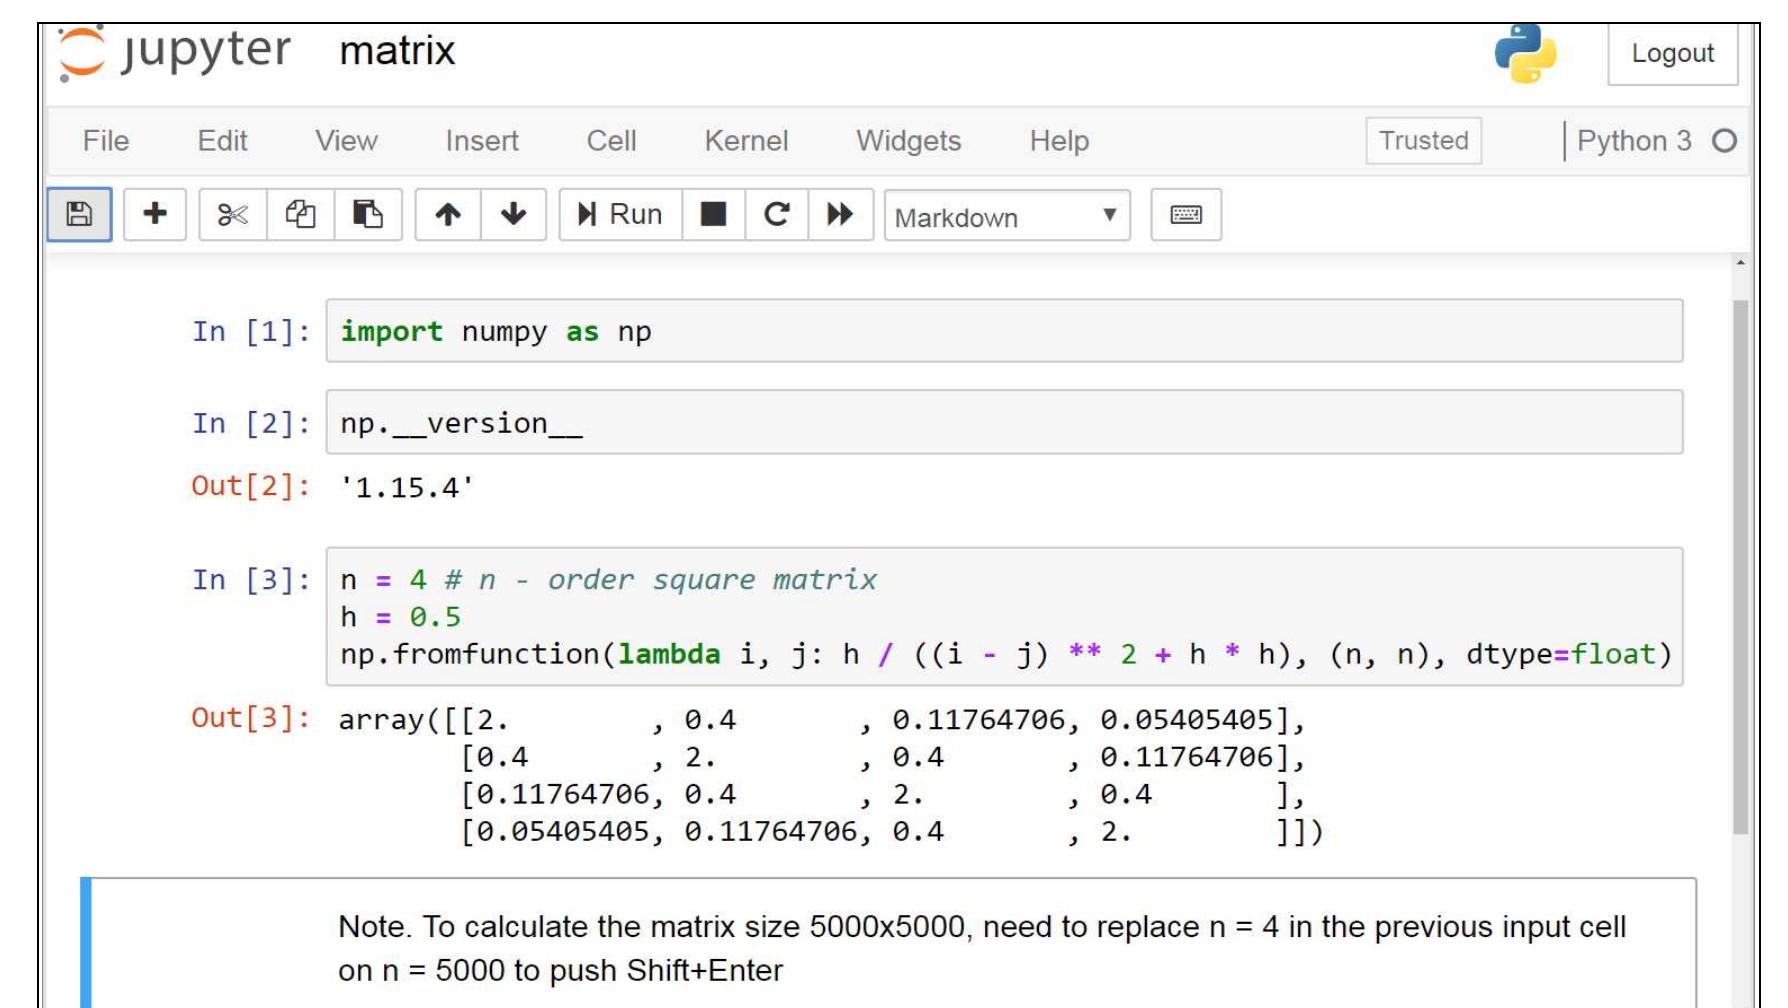Select the np.__version__ input cell
This screenshot has height=1008, width=1788.
click(x=1004, y=423)
